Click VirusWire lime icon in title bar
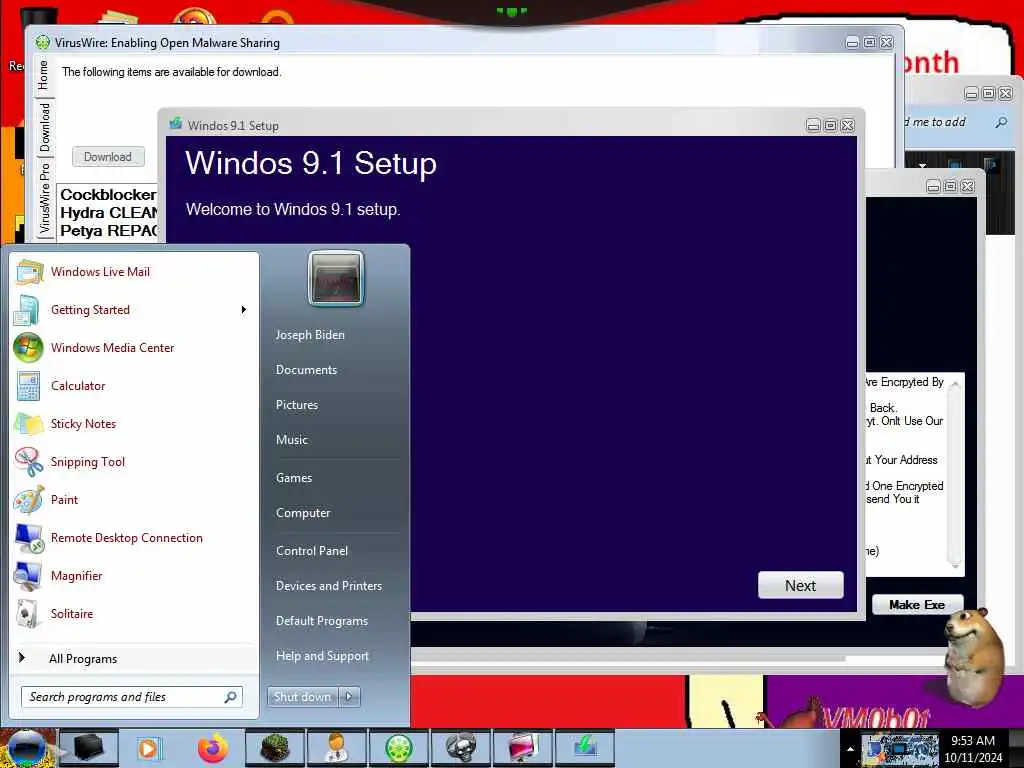This screenshot has height=768, width=1024. pos(43,42)
